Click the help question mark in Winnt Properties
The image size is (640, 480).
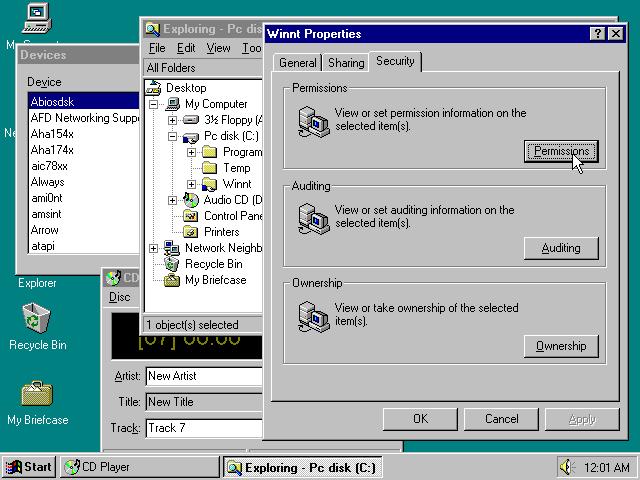[598, 33]
